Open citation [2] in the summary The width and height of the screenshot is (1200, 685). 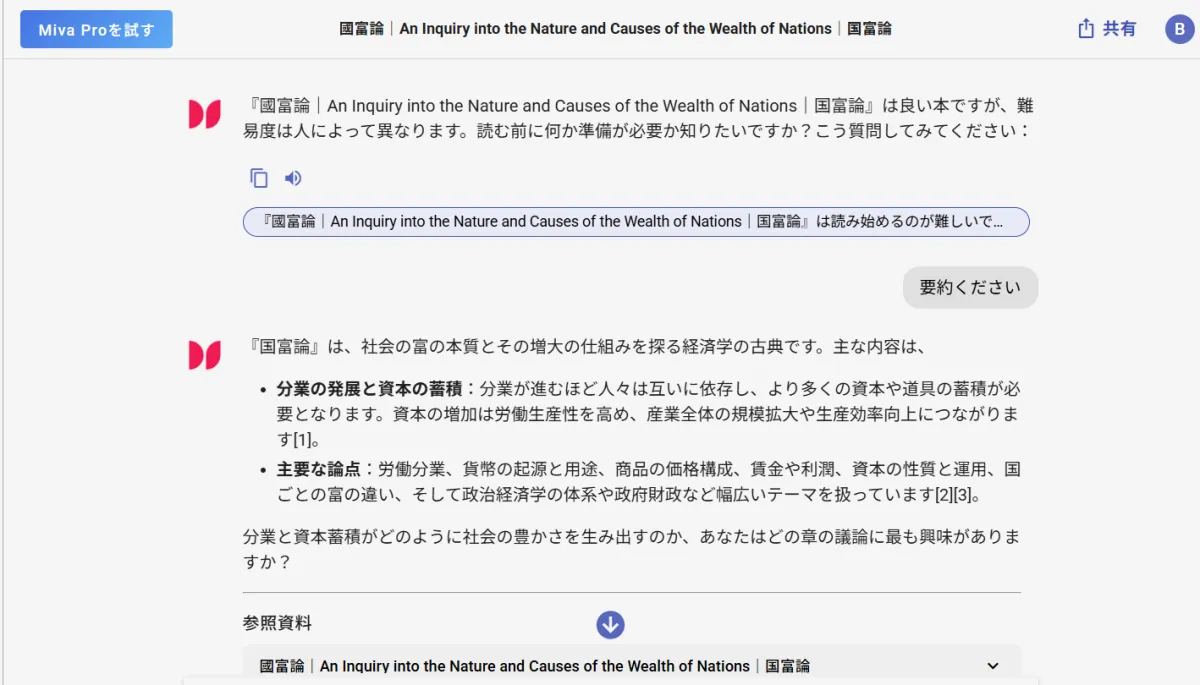point(944,495)
